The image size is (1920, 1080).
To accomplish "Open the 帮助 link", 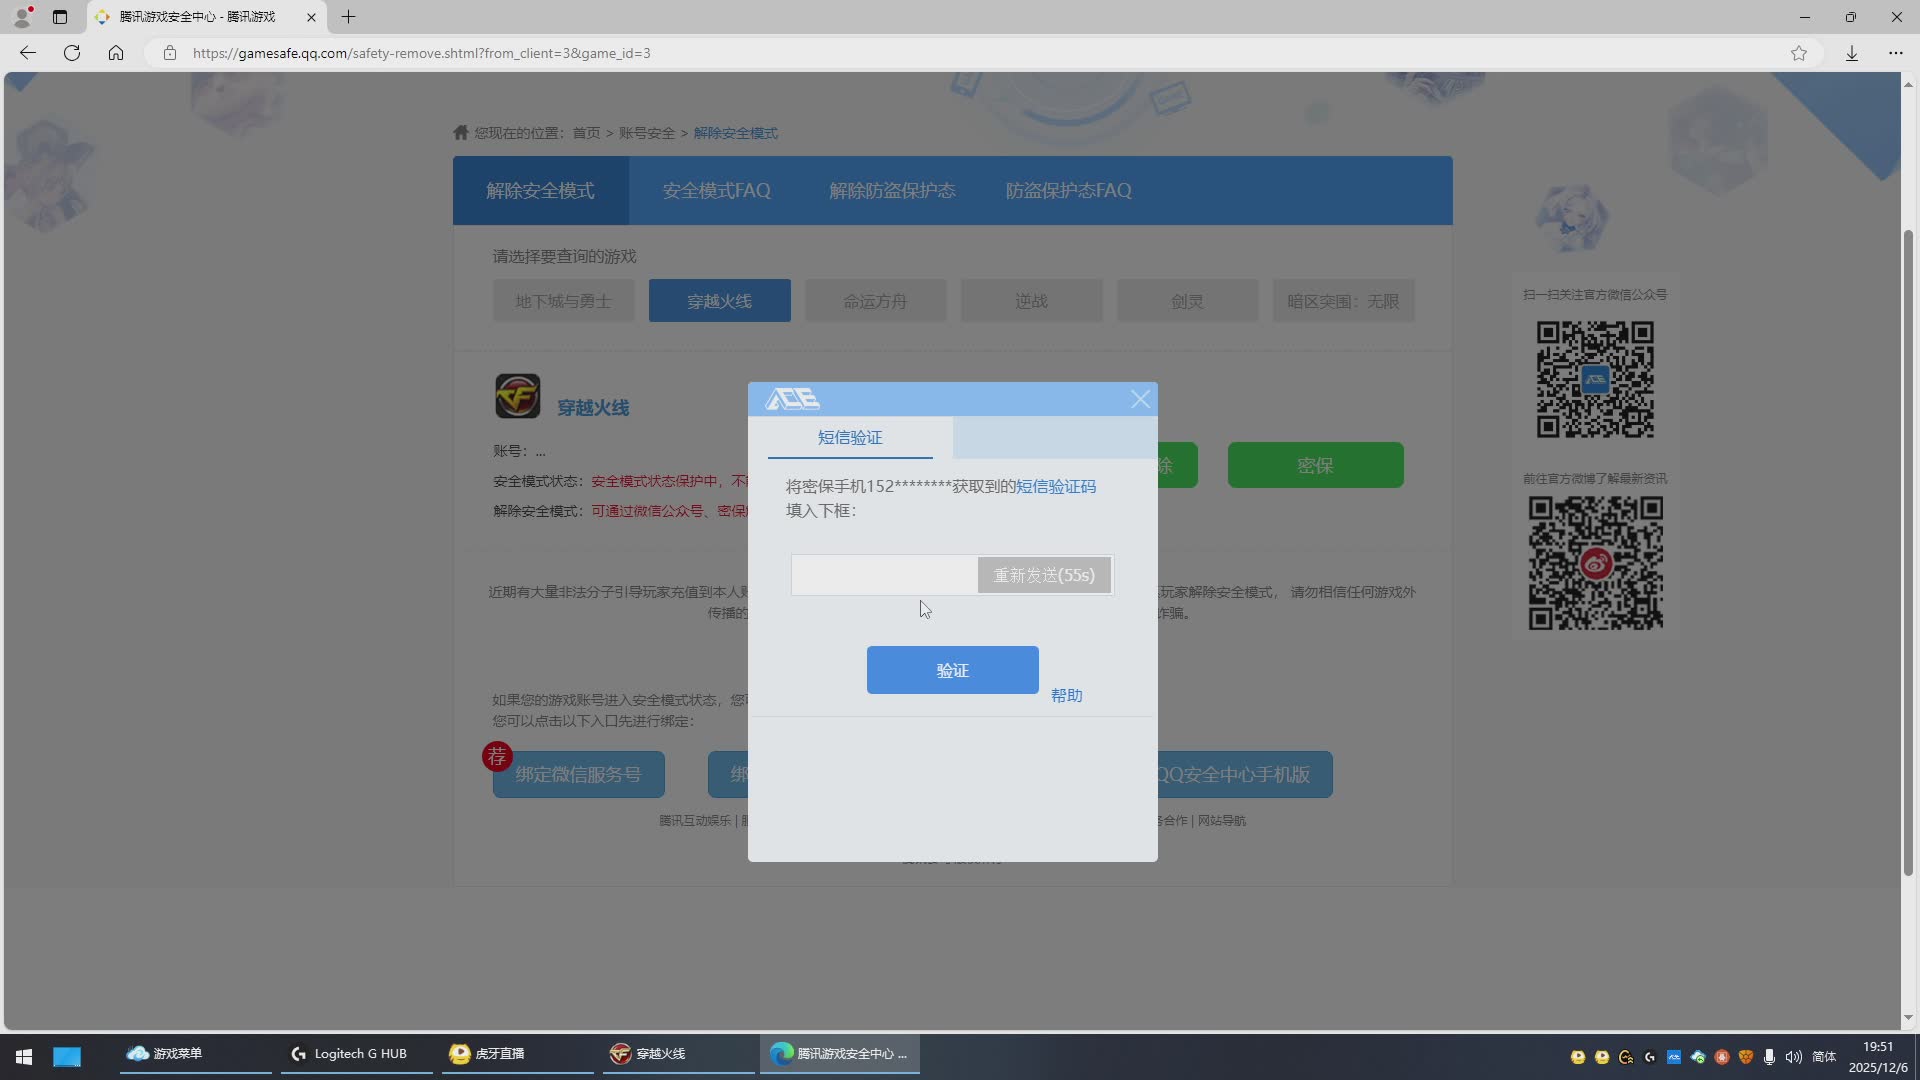I will [x=1066, y=695].
